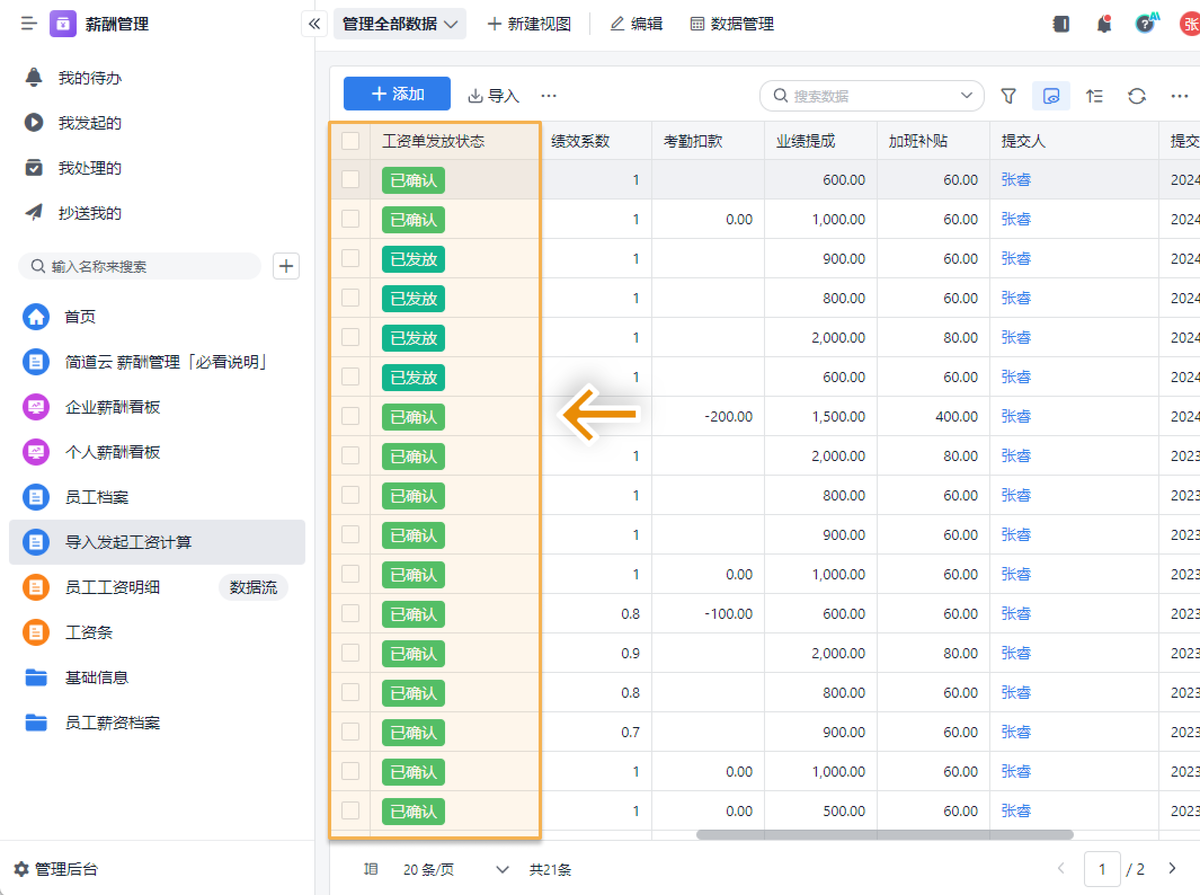Collapse the sidebar with double-chevron icon

point(315,24)
